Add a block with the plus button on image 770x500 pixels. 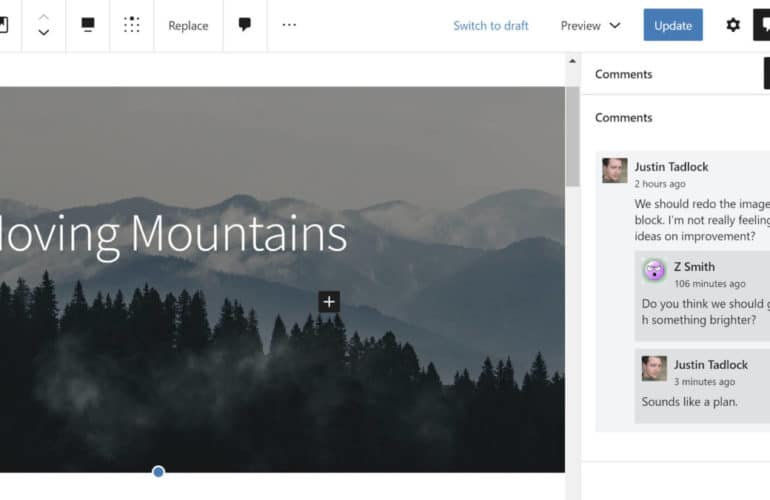(329, 302)
